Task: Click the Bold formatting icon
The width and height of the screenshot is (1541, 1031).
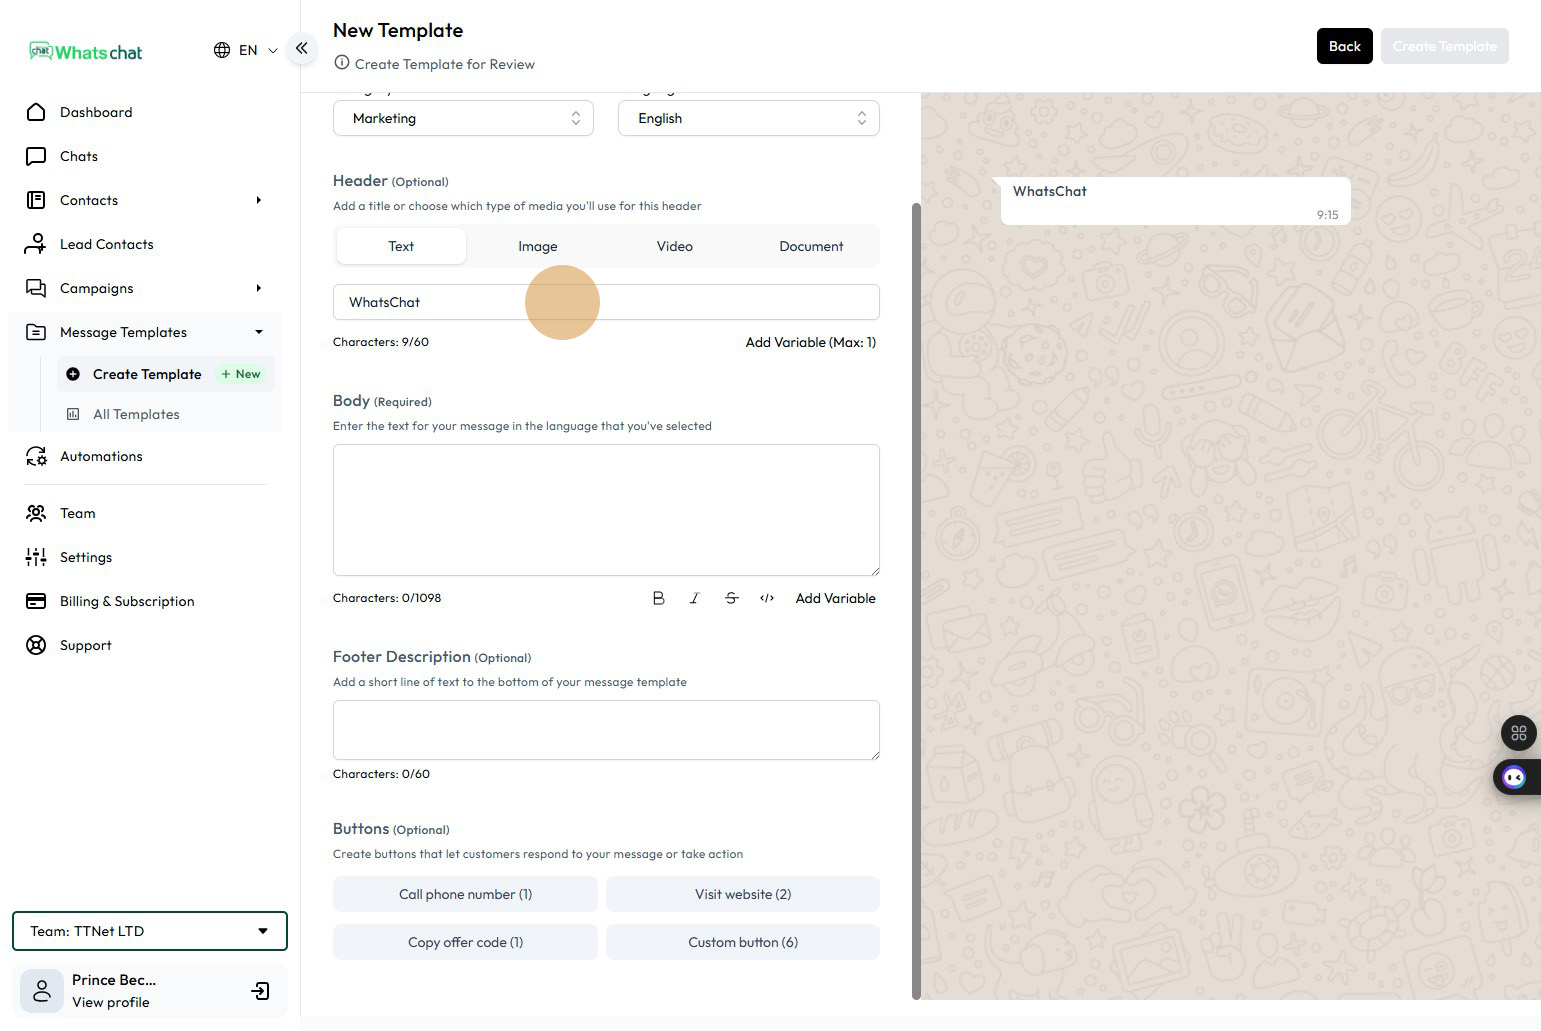Action: 658,598
